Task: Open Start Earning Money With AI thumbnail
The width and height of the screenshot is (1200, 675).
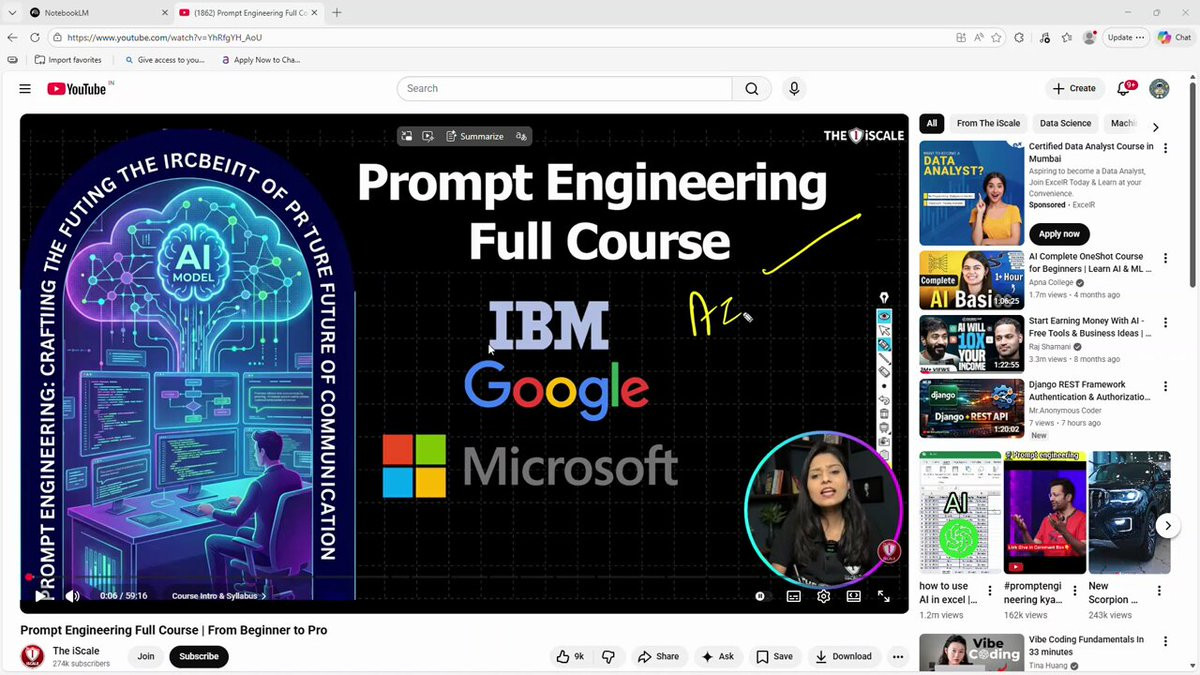Action: coord(972,344)
